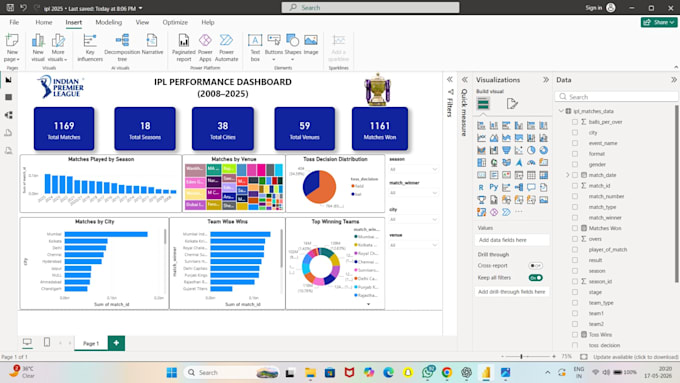The image size is (680, 383).
Task: Click the Data pane Search field
Action: pos(617,96)
